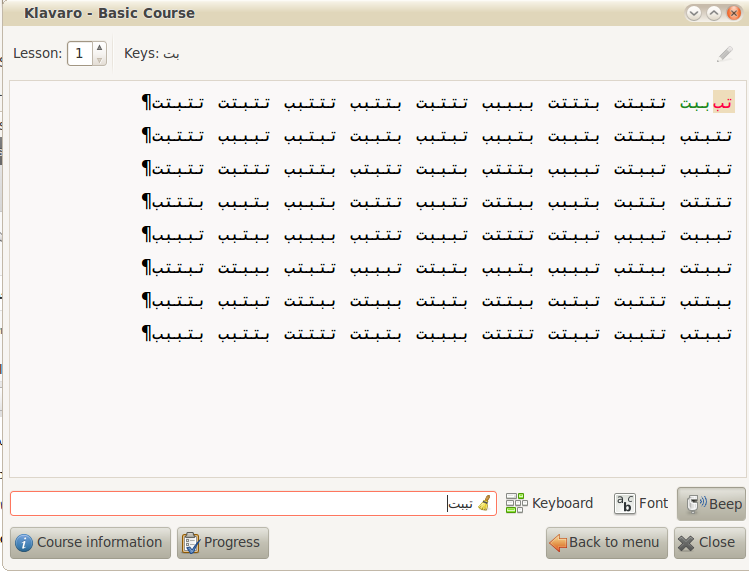Click the pilcrow ending the first line

147,103
